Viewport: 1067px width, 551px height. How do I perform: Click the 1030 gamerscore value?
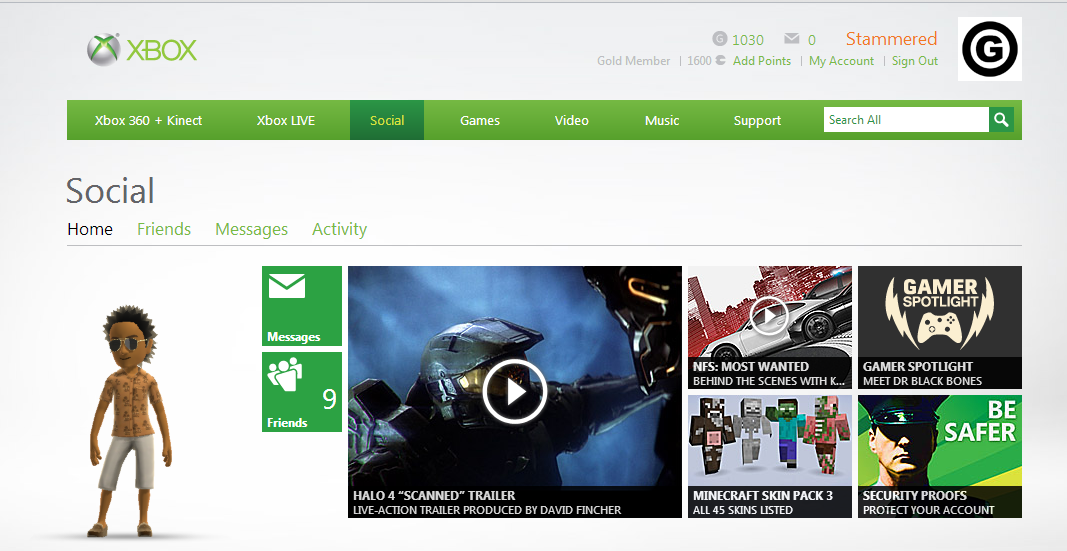748,39
